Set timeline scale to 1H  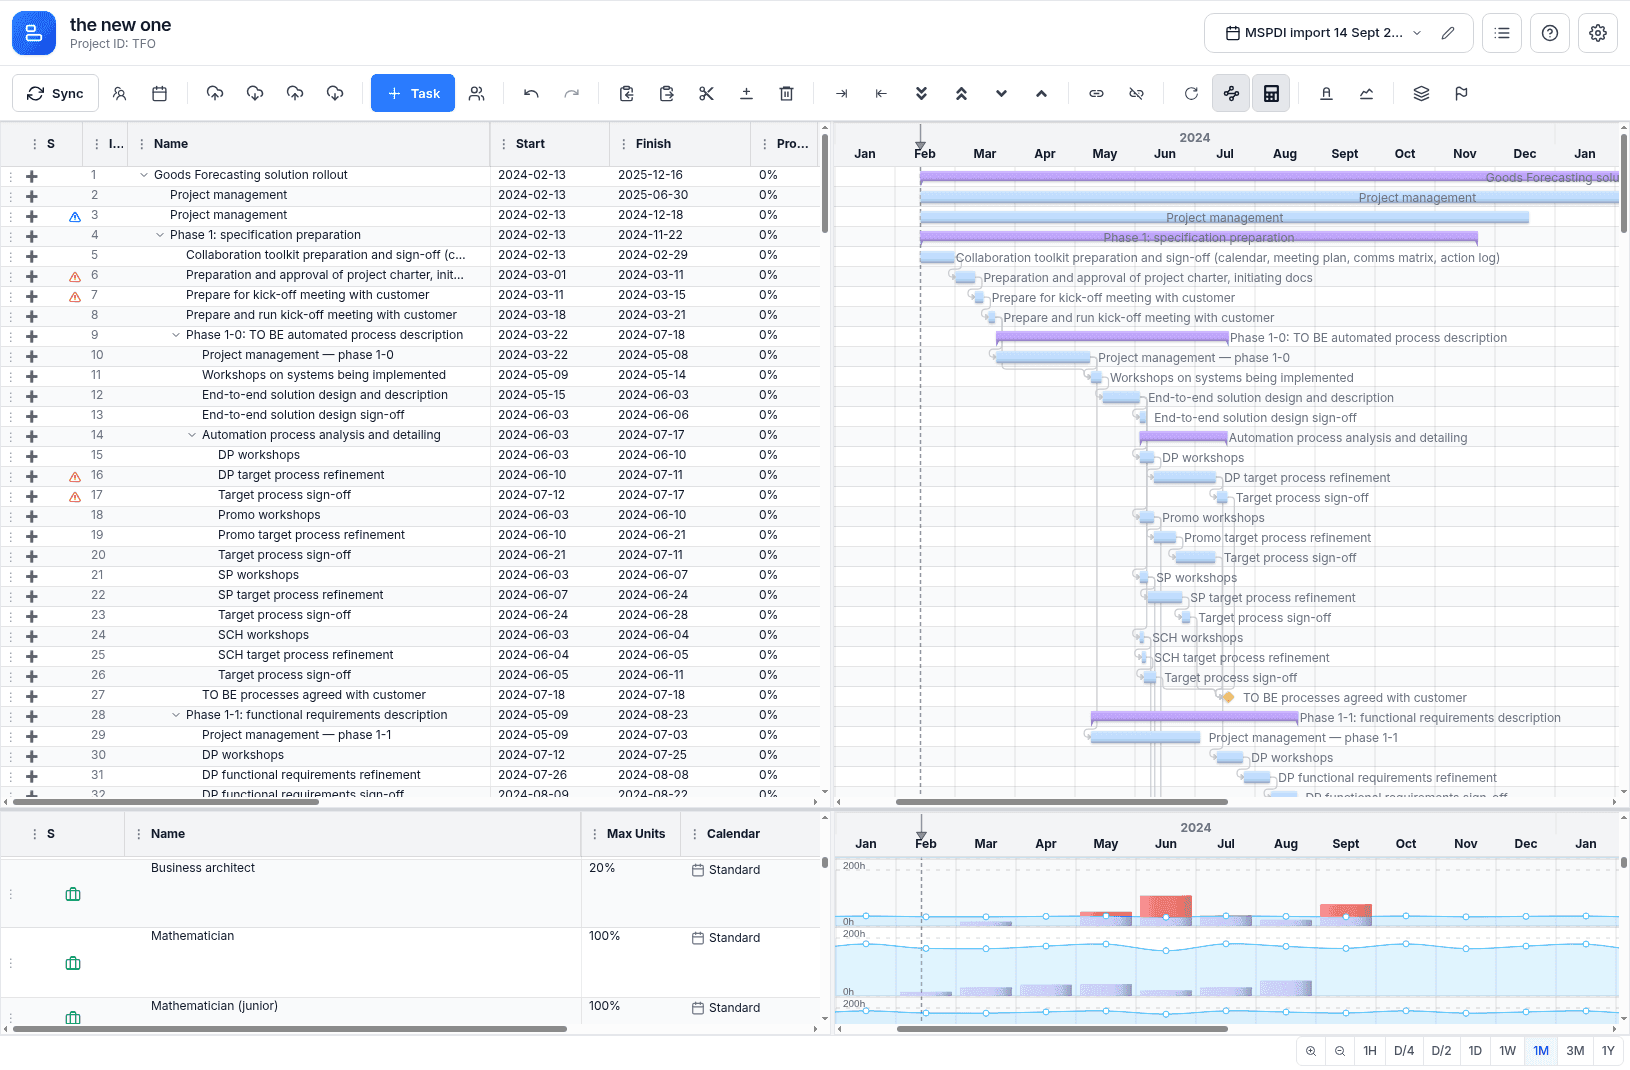tap(1370, 1051)
